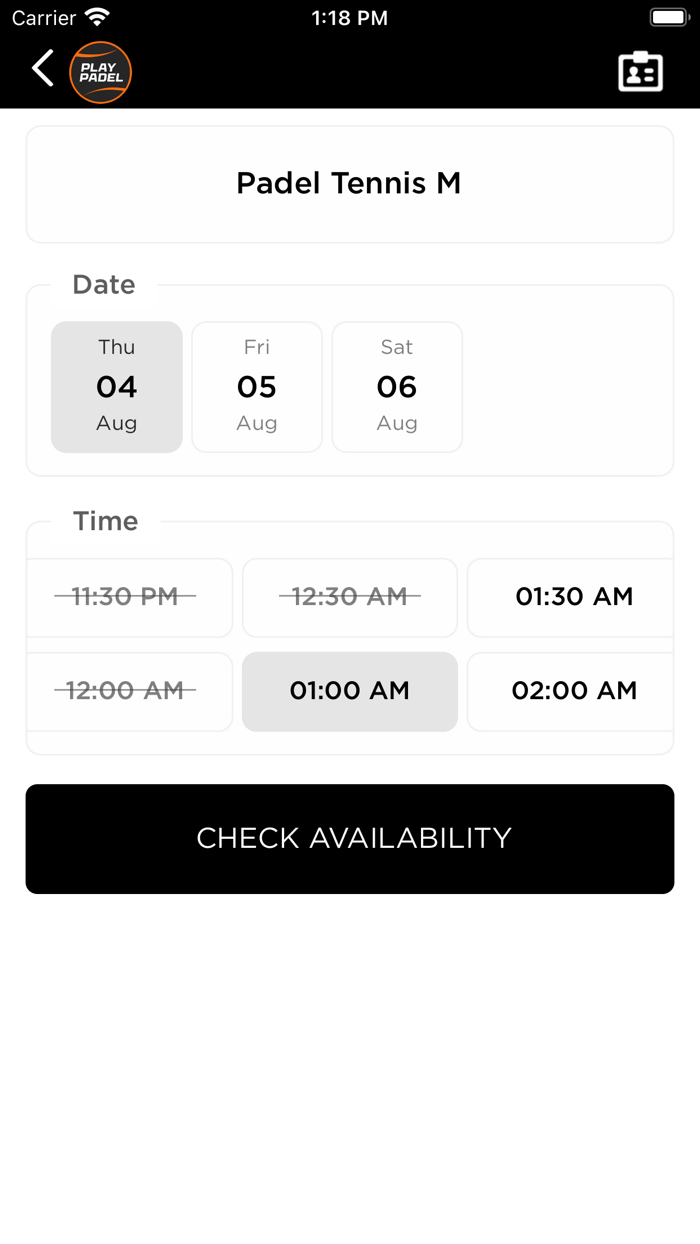Tap the back arrow icon
Screen dimensions: 700x1244
(42, 69)
